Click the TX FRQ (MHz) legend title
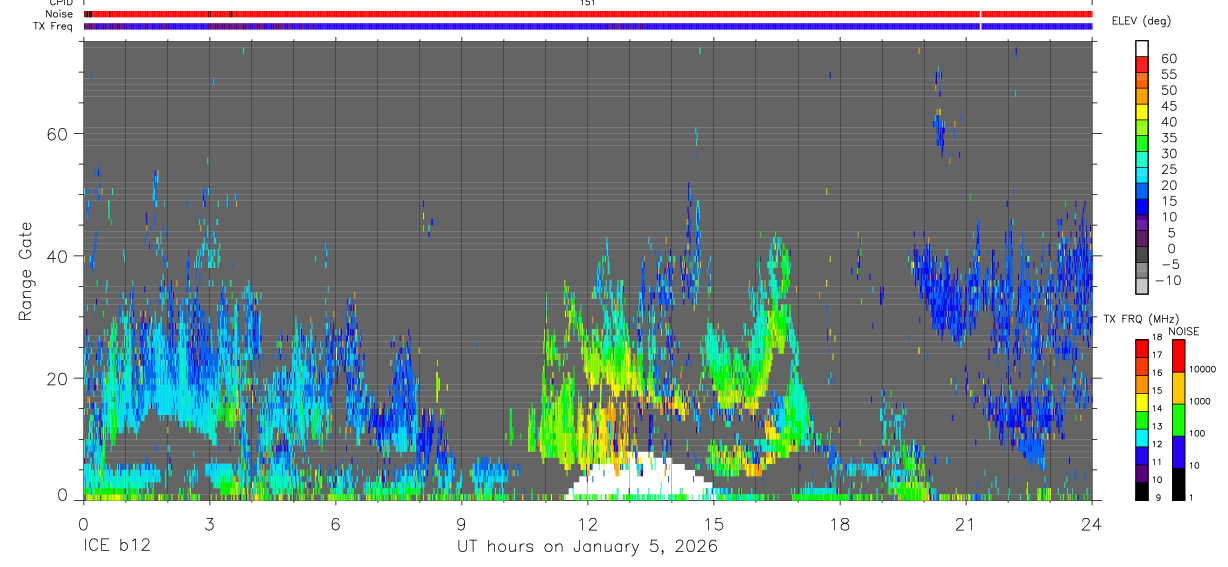The image size is (1228, 567). tap(1143, 319)
